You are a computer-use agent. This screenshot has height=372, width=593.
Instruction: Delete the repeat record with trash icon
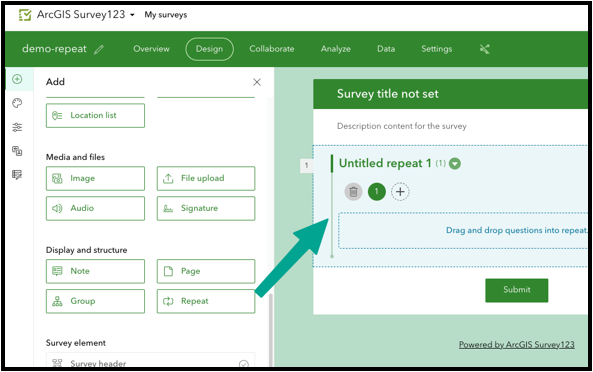(353, 192)
